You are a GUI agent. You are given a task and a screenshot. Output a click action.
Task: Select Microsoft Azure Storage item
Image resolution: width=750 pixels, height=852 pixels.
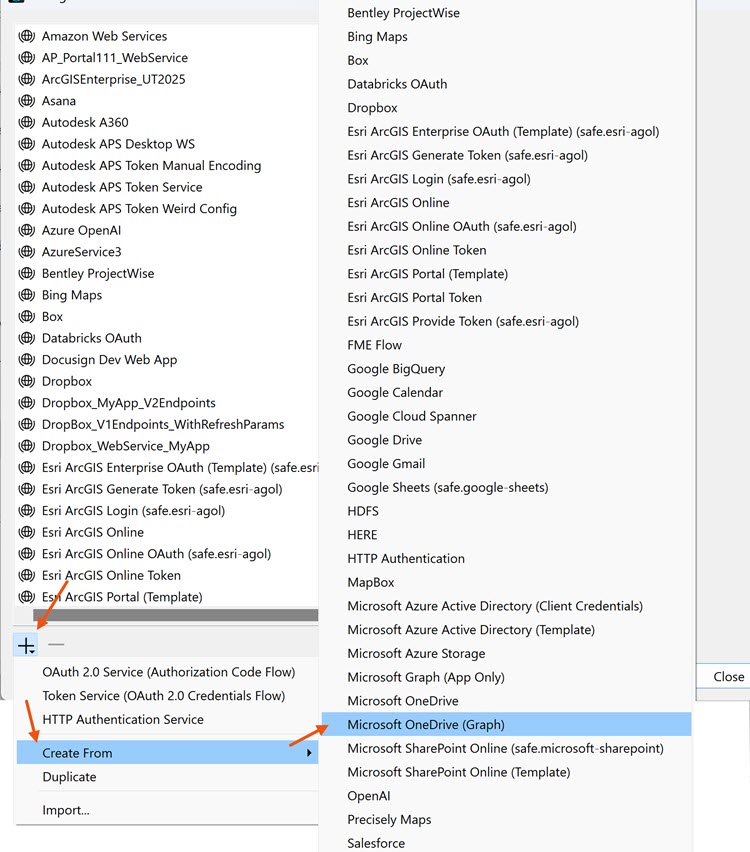[x=416, y=654]
